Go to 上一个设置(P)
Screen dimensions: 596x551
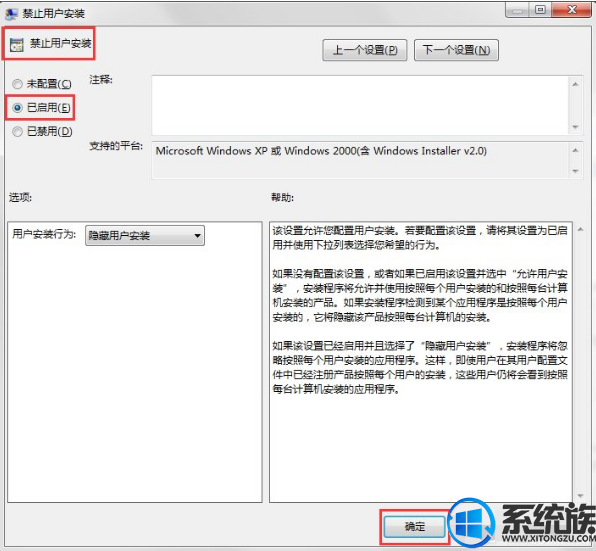[x=365, y=50]
